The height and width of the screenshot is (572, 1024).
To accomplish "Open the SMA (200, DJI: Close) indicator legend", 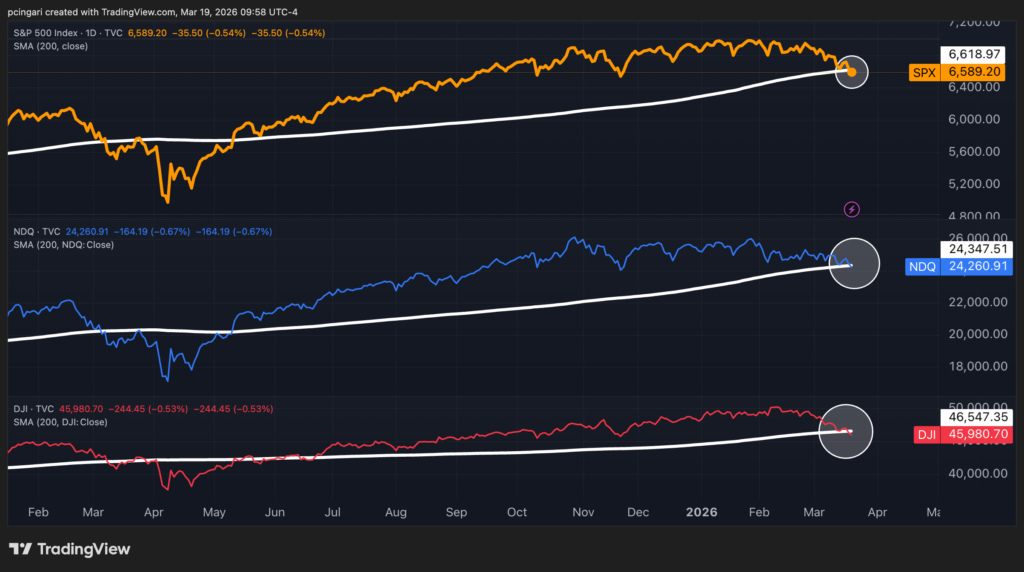I will click(60, 421).
